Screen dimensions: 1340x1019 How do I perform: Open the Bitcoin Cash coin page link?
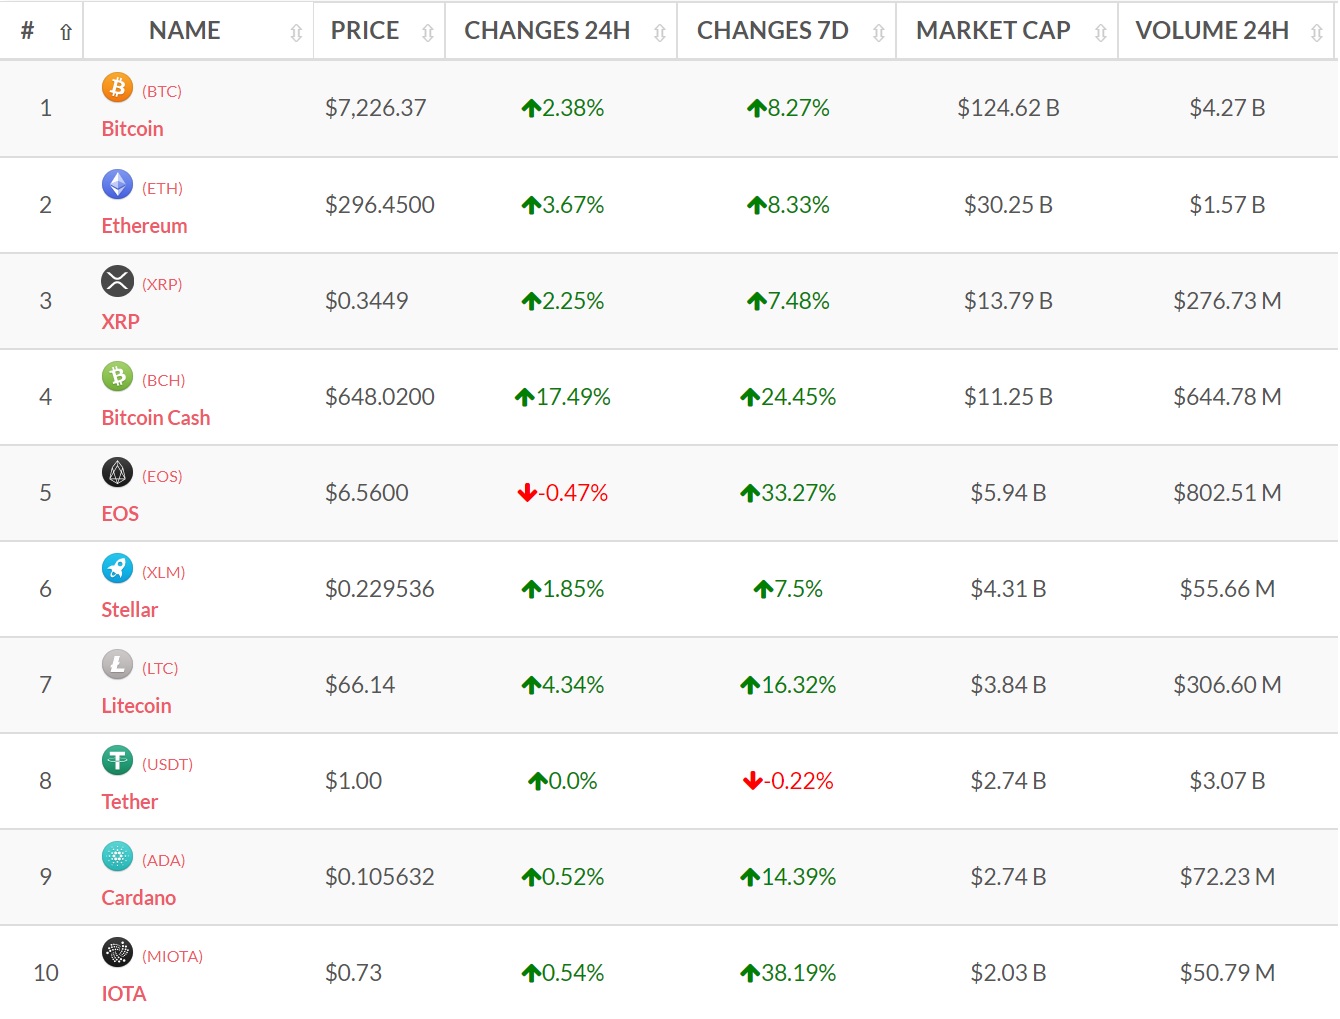coord(156,418)
